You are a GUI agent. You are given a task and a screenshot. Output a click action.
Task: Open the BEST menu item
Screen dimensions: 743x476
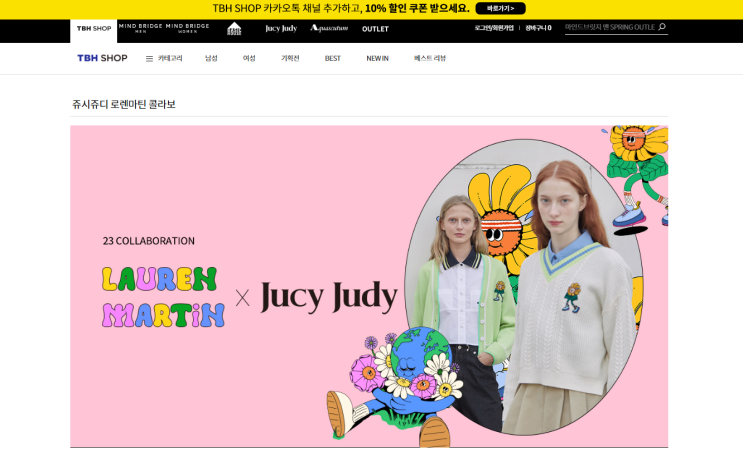click(x=333, y=58)
